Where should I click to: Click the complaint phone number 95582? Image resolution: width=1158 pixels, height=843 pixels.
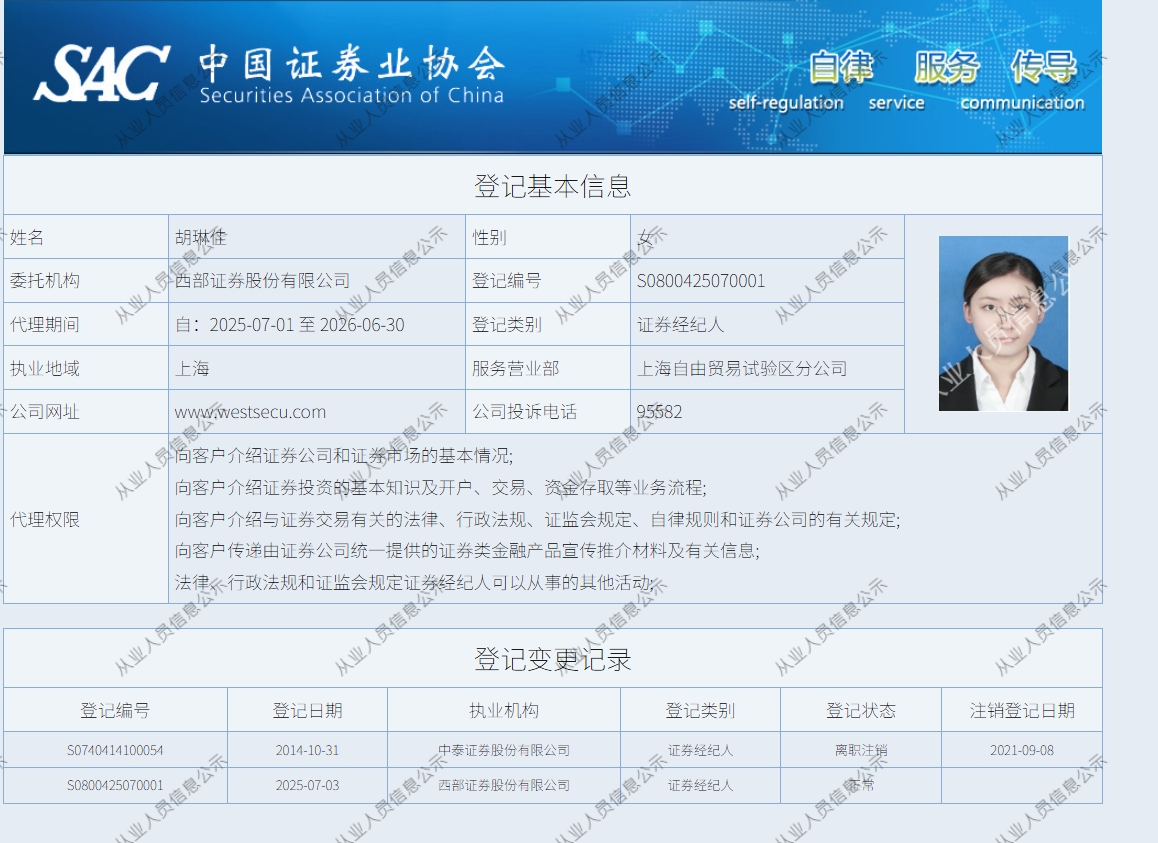pyautogui.click(x=659, y=412)
